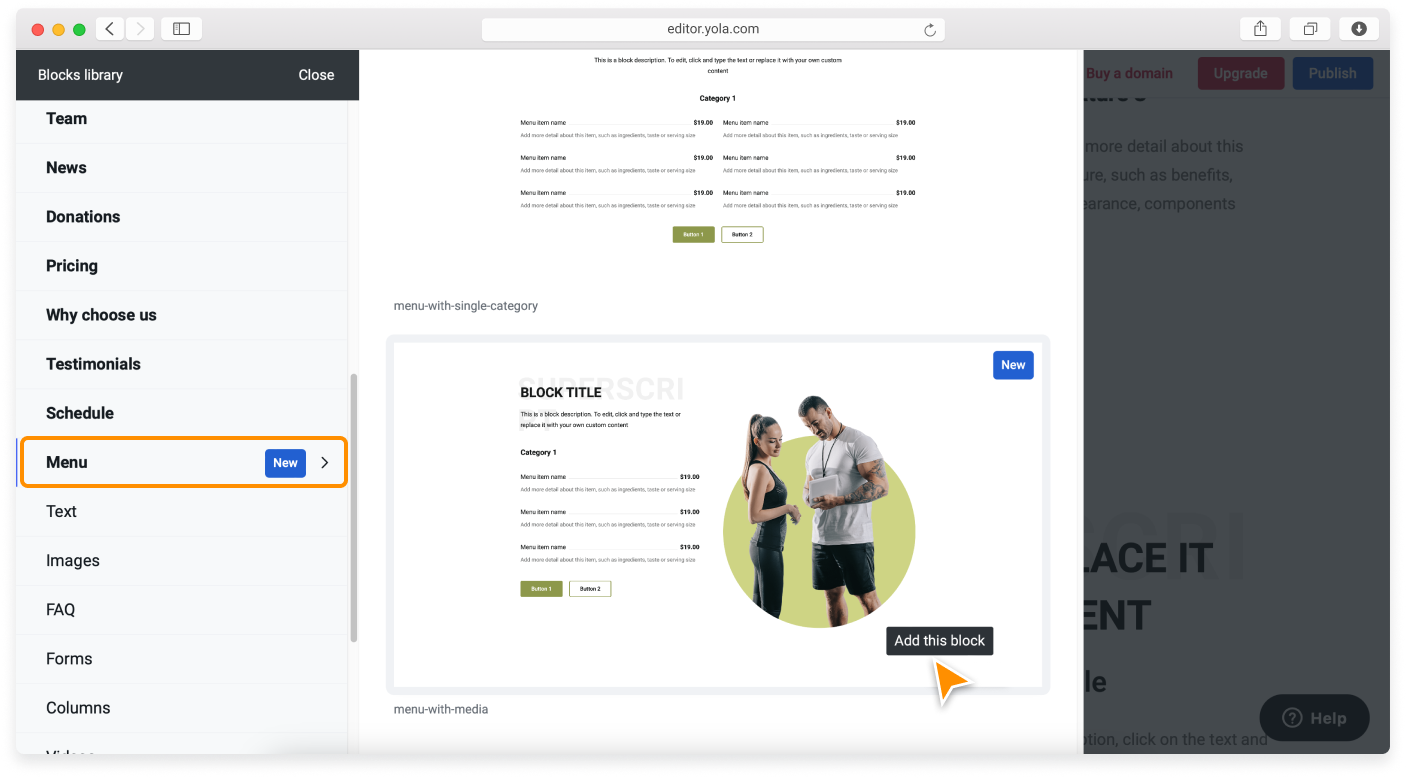1406x778 pixels.
Task: Close the Blocks library panel
Action: click(x=316, y=75)
